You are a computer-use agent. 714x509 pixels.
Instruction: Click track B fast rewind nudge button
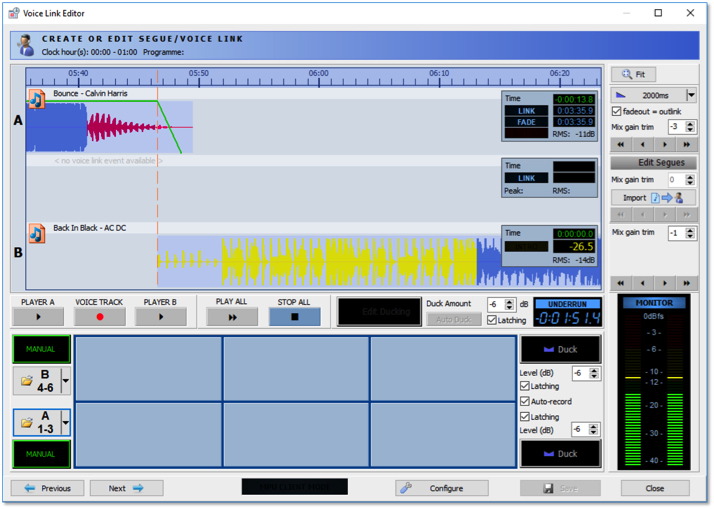[x=621, y=283]
